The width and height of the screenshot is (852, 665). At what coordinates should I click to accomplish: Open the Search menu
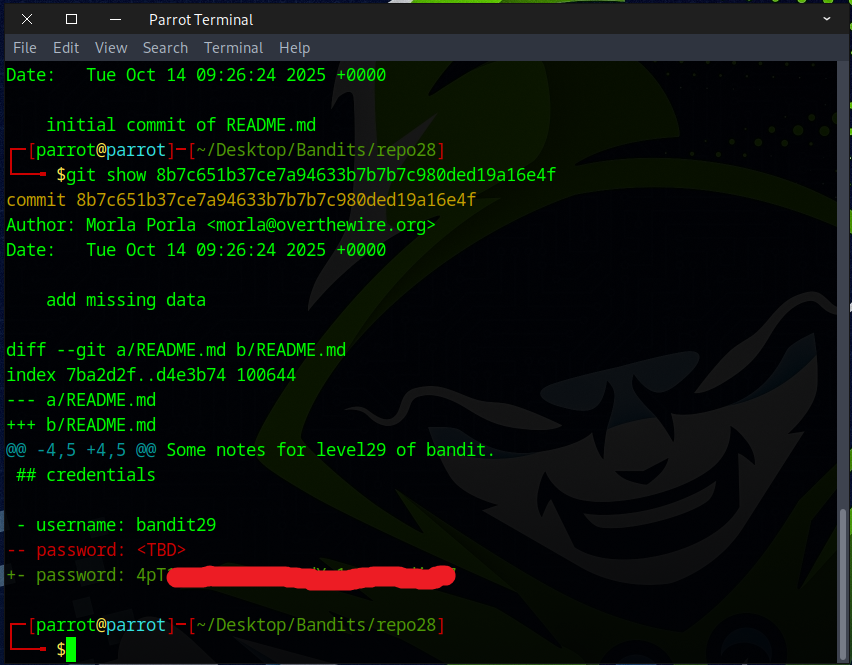[165, 48]
